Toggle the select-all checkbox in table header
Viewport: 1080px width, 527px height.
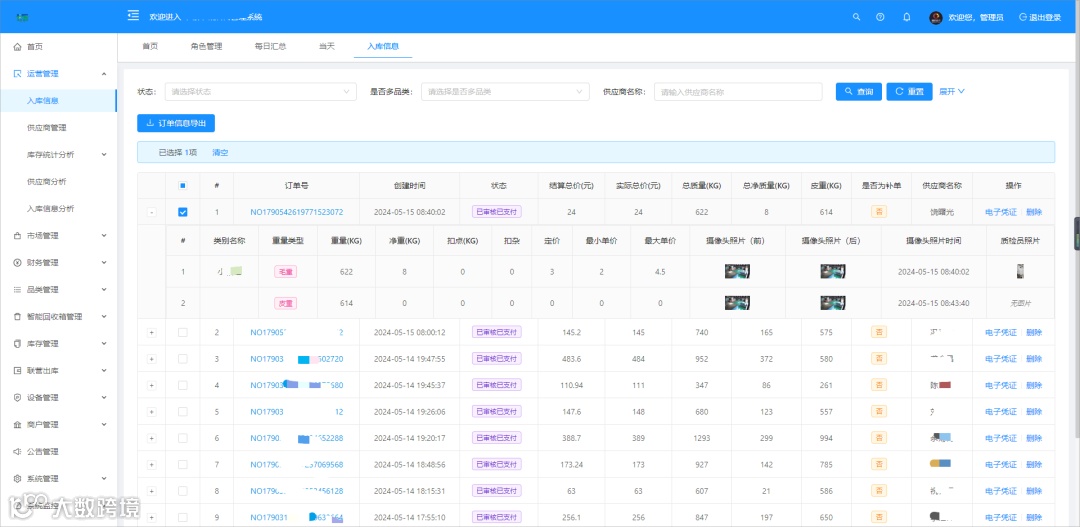183,185
